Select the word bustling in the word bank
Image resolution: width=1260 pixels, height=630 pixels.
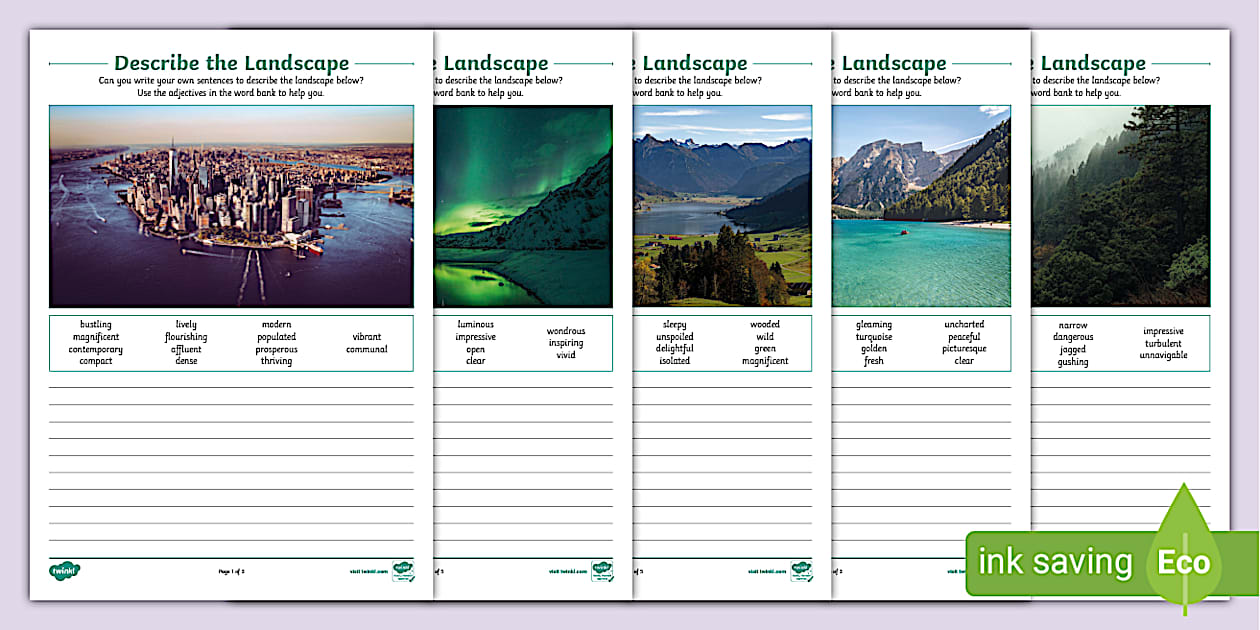[x=96, y=324]
